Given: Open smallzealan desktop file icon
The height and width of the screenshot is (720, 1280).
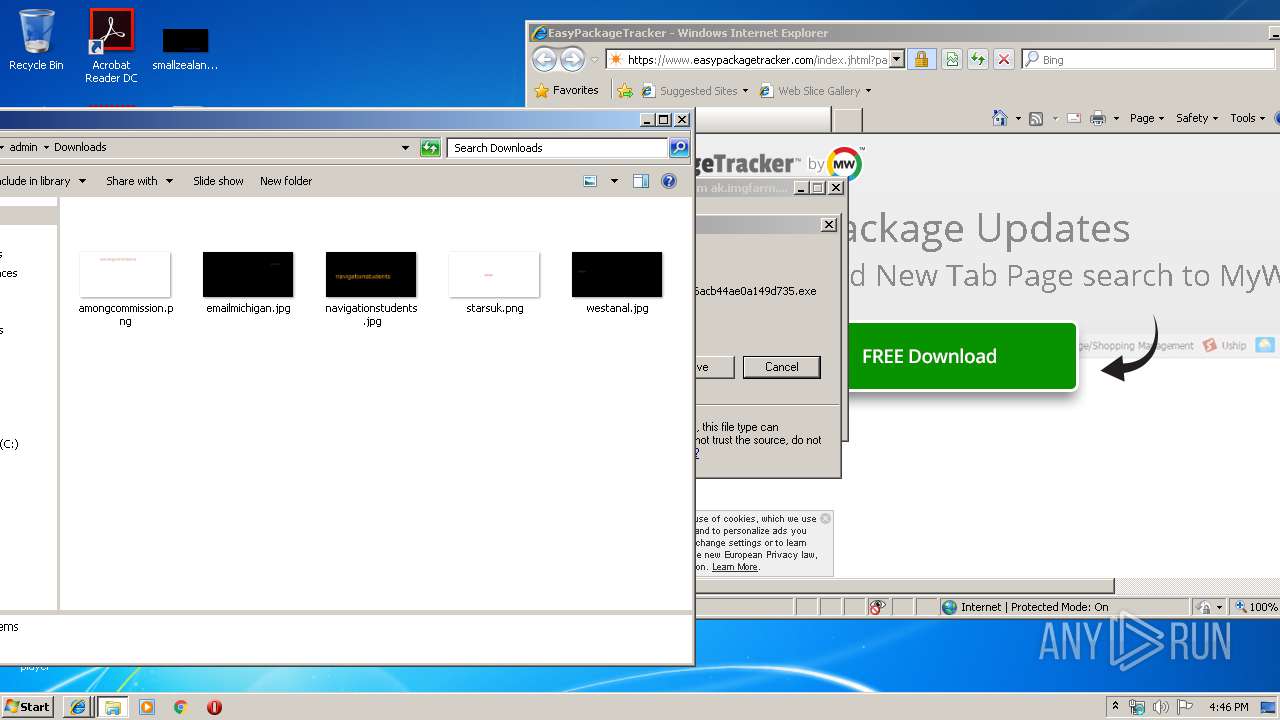Looking at the screenshot, I should pyautogui.click(x=185, y=46).
